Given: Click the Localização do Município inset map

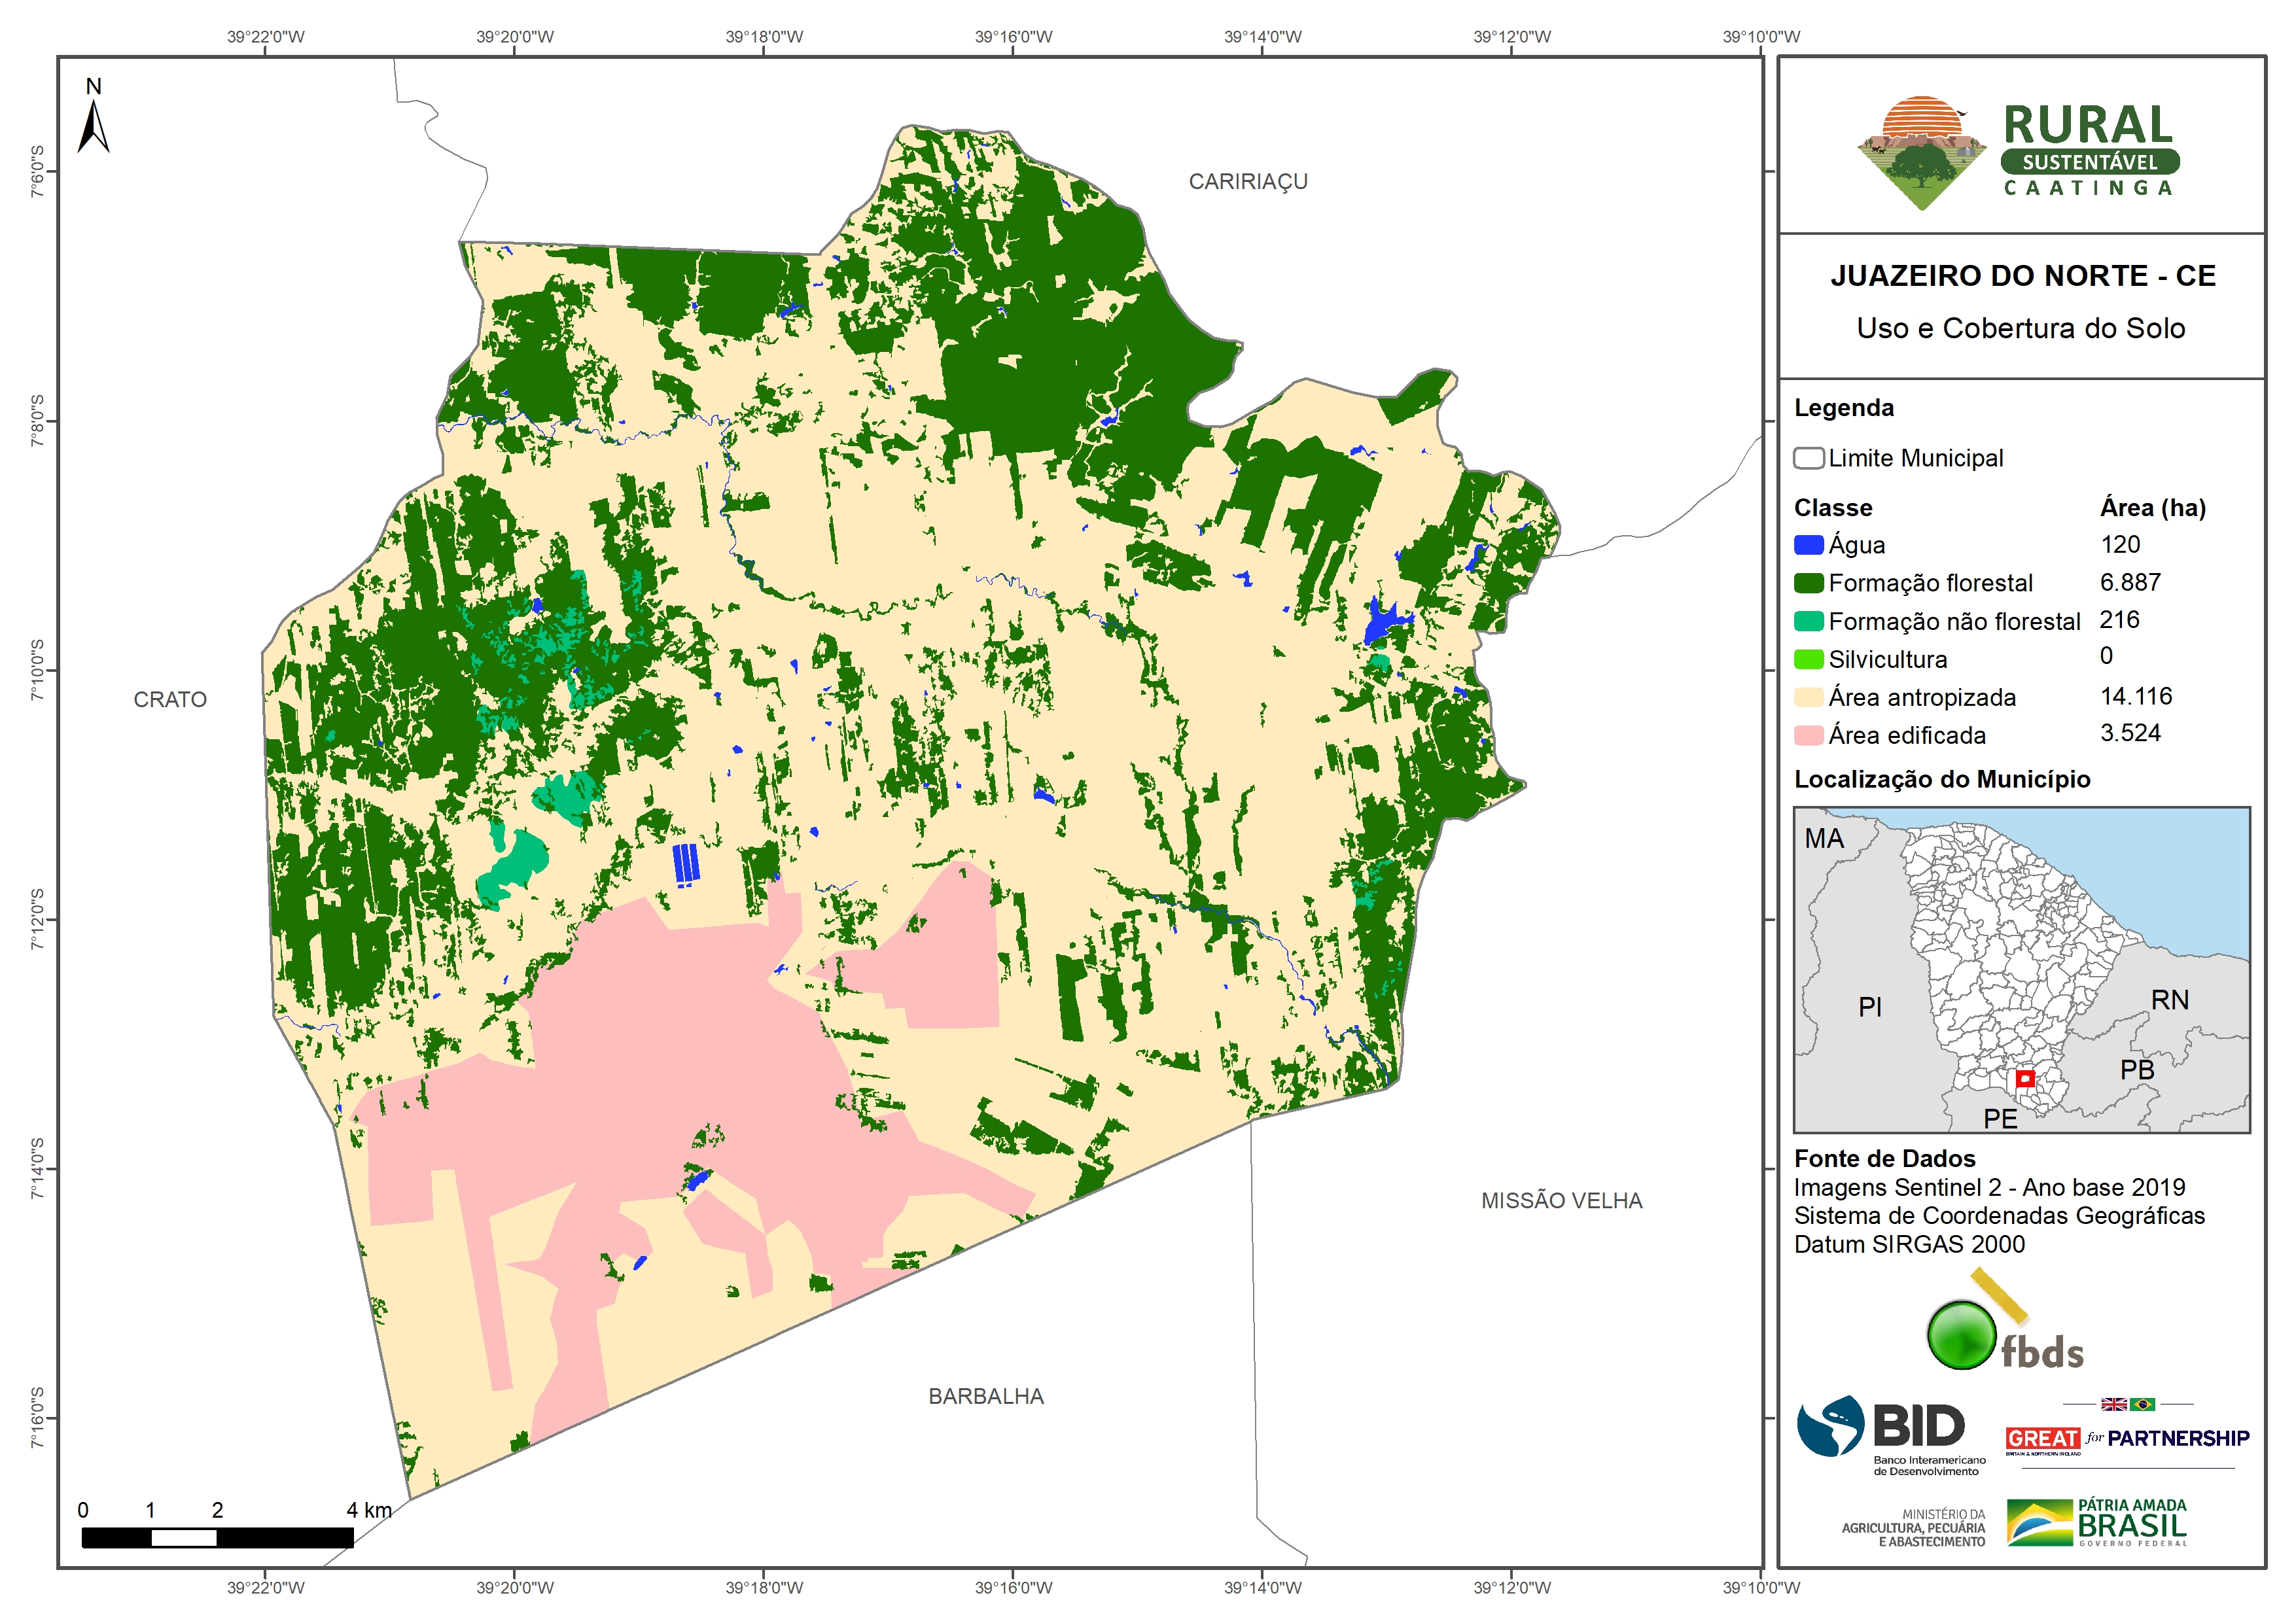Looking at the screenshot, I should [x=2021, y=969].
